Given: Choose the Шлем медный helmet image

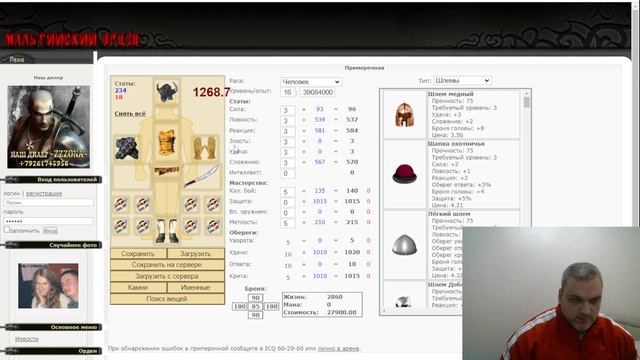Looking at the screenshot, I should pyautogui.click(x=404, y=115).
